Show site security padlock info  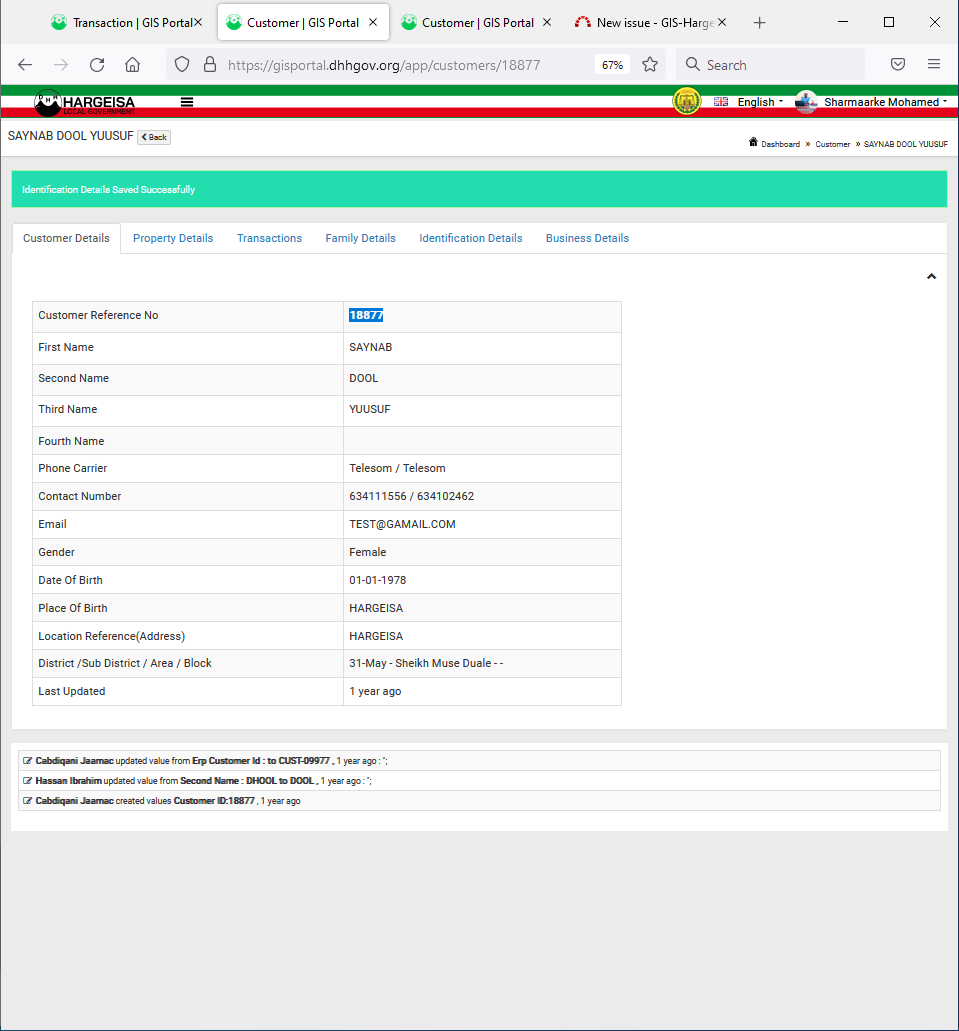point(210,64)
